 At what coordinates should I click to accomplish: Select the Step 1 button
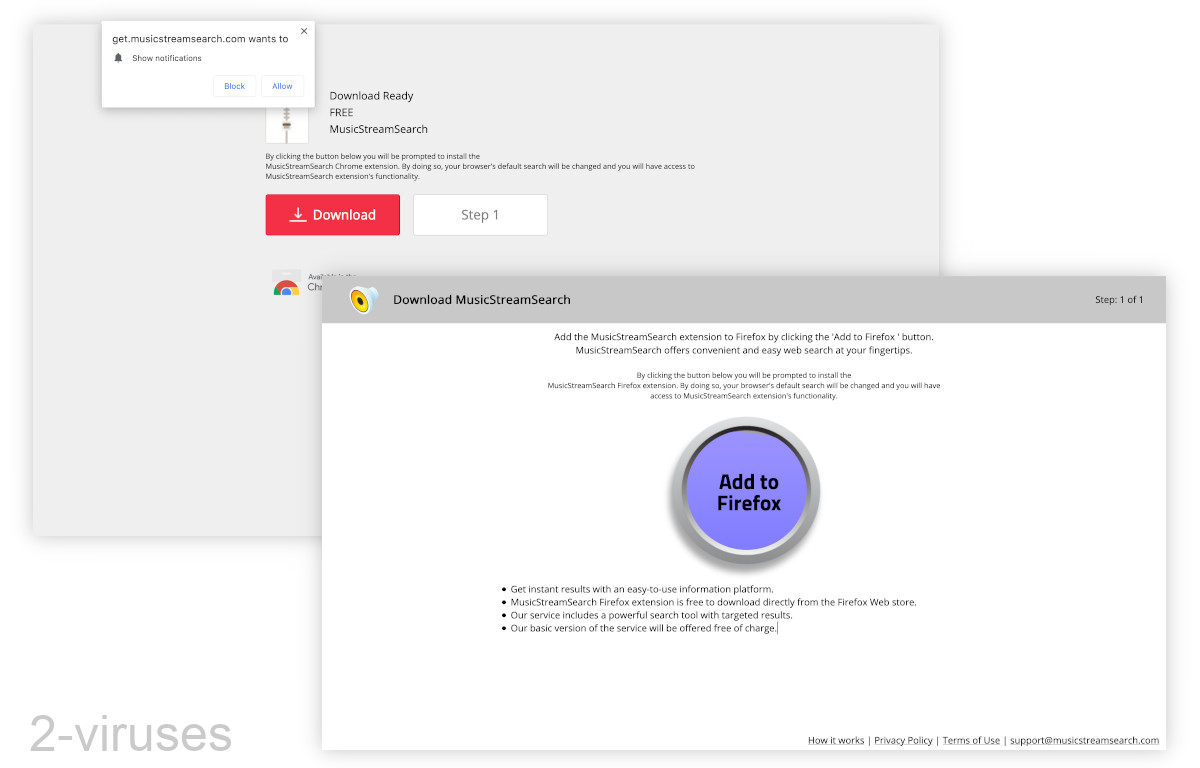point(480,214)
